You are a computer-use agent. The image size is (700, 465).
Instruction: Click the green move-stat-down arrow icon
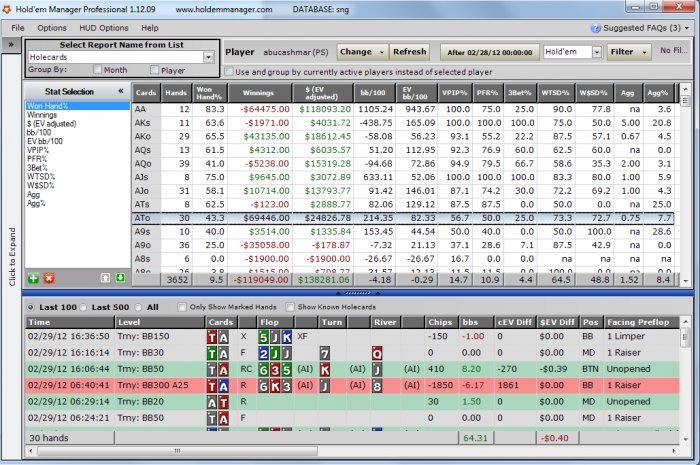click(120, 278)
